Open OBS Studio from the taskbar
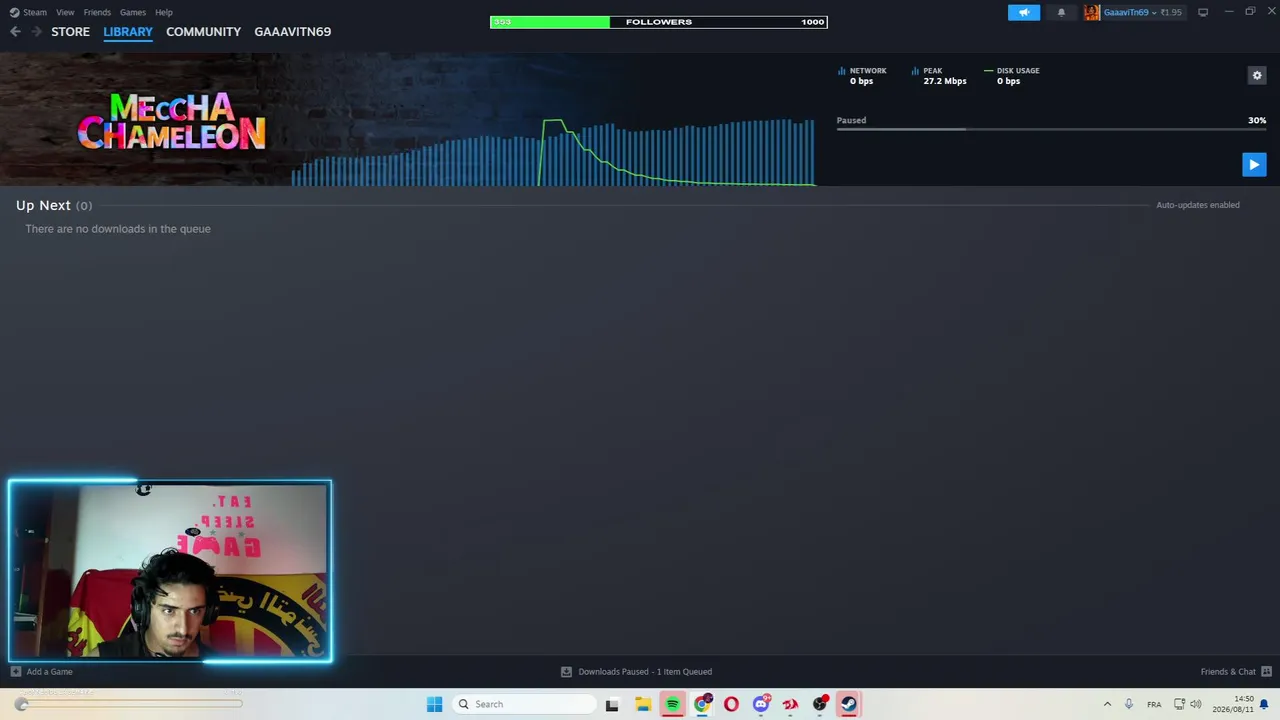 point(820,704)
